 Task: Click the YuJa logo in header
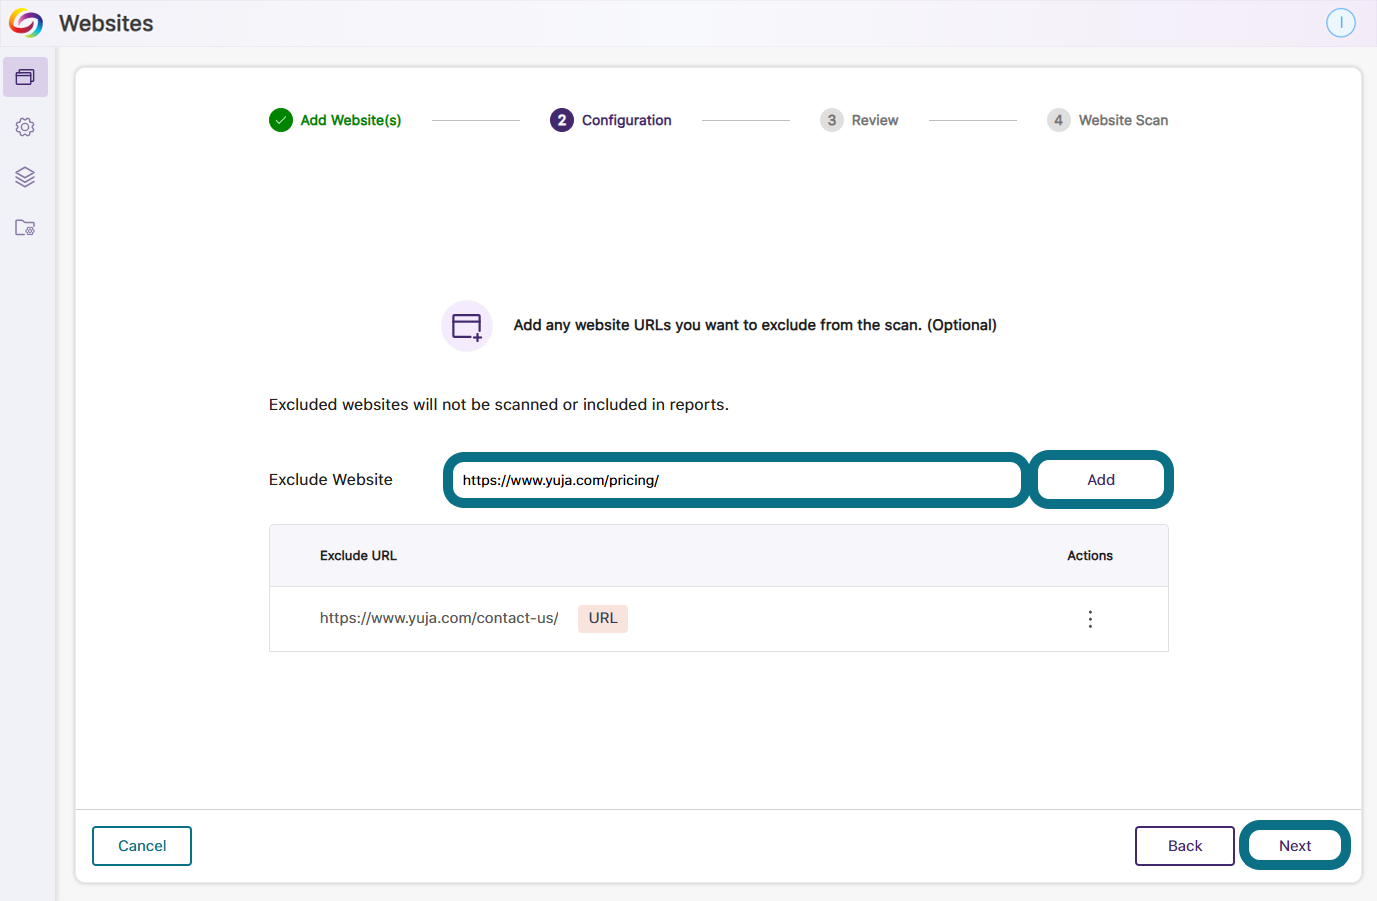tap(26, 23)
